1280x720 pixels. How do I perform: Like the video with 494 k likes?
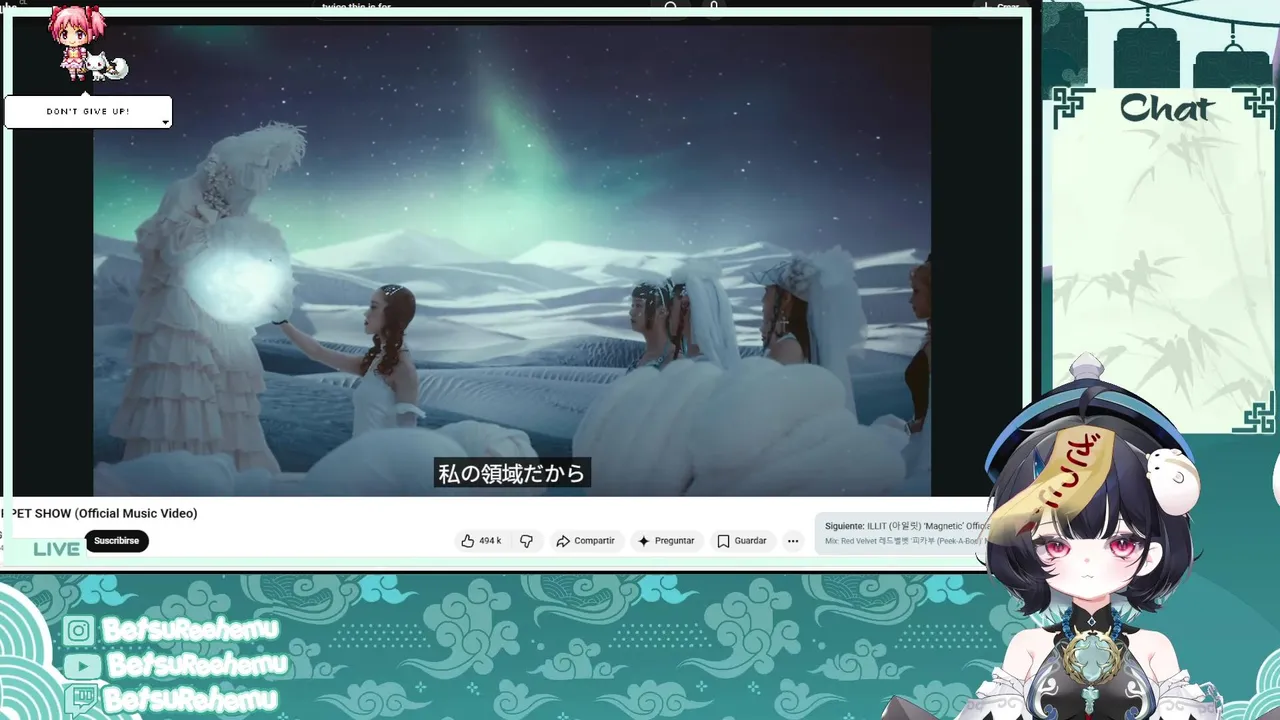click(481, 541)
